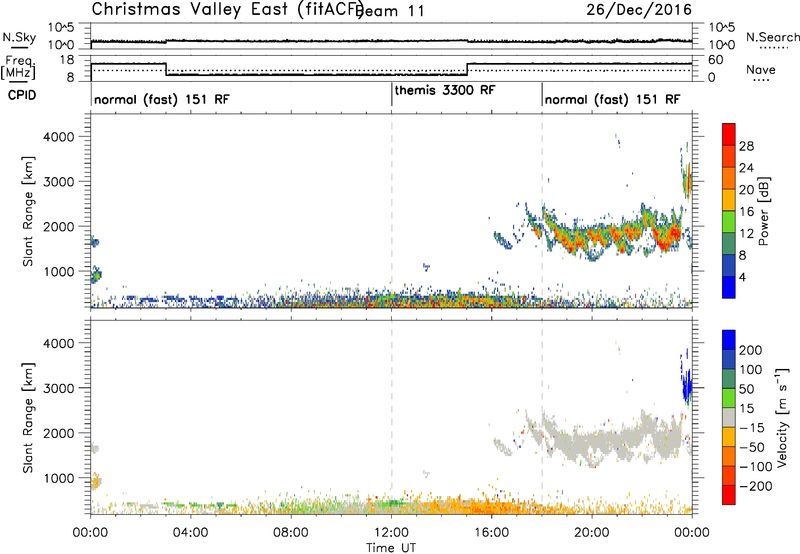The image size is (800, 554).
Task: Select the 'Time UT' axis title
Action: [x=391, y=547]
